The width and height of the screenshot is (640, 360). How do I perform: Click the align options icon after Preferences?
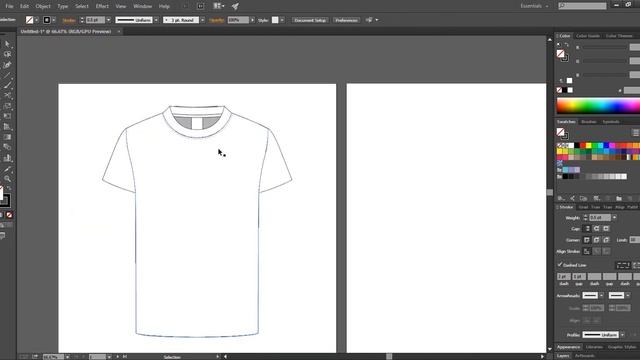(369, 20)
